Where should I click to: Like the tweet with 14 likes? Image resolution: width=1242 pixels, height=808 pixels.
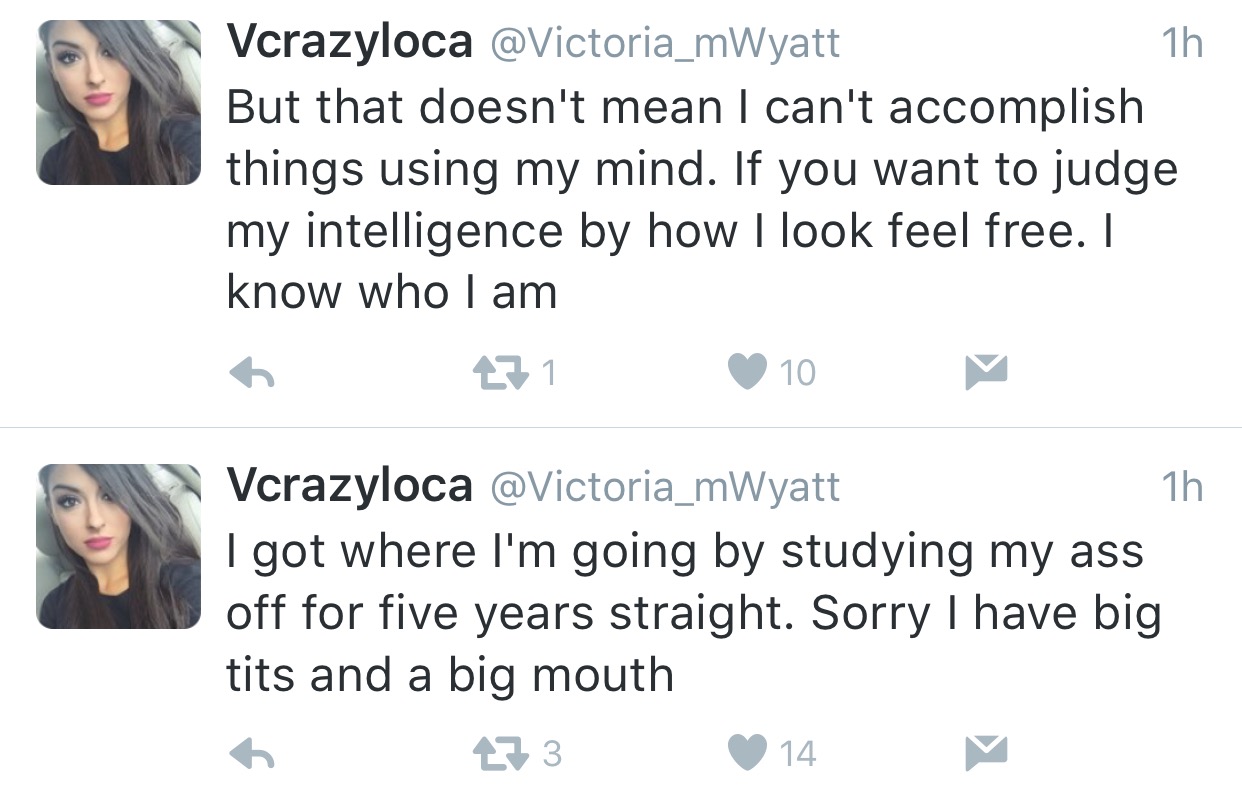pyautogui.click(x=747, y=753)
